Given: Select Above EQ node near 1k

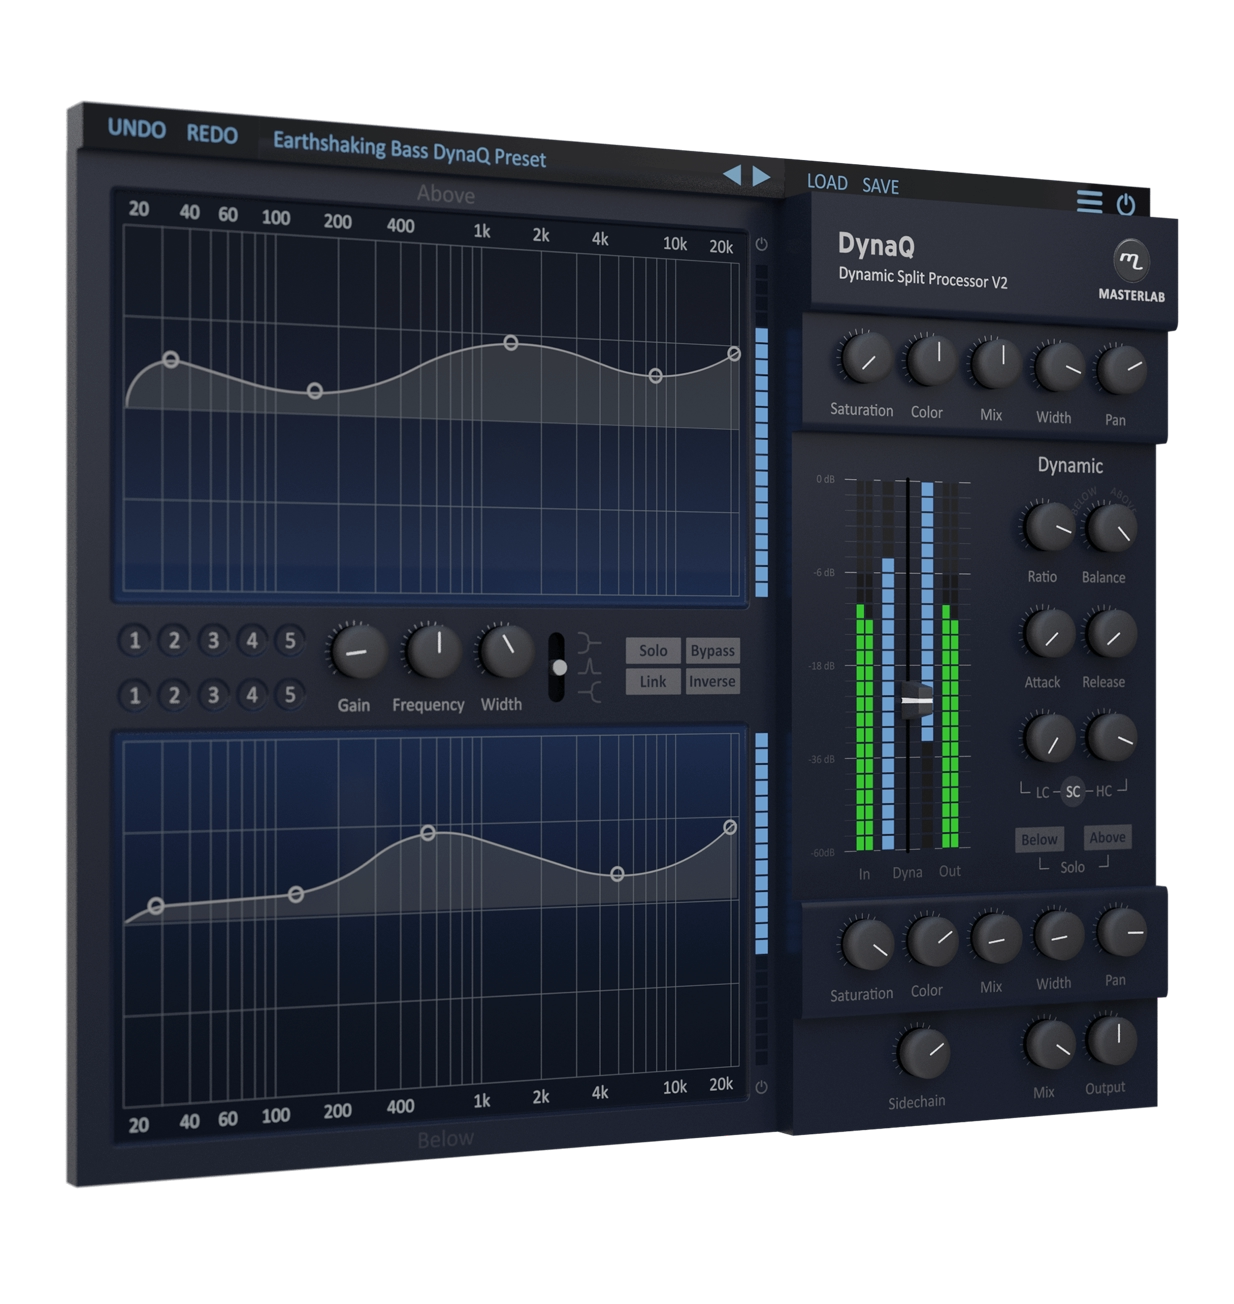Looking at the screenshot, I should tap(511, 343).
